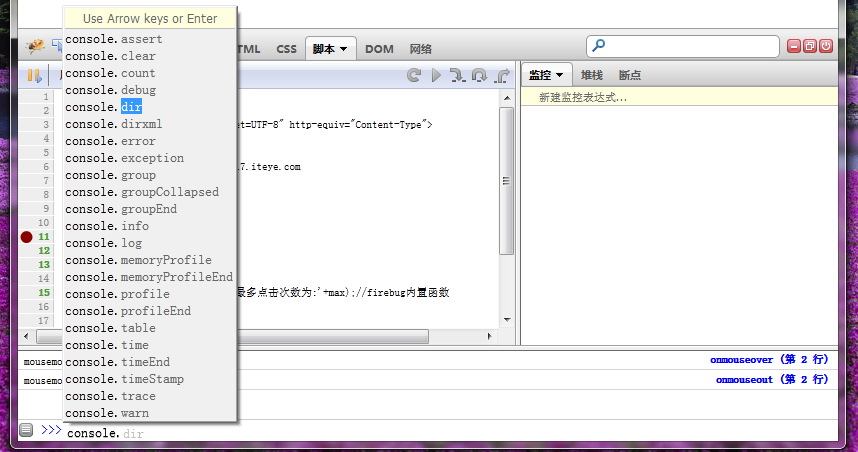Switch to the 堆栈 side tab
Image resolution: width=858 pixels, height=452 pixels.
click(x=592, y=76)
